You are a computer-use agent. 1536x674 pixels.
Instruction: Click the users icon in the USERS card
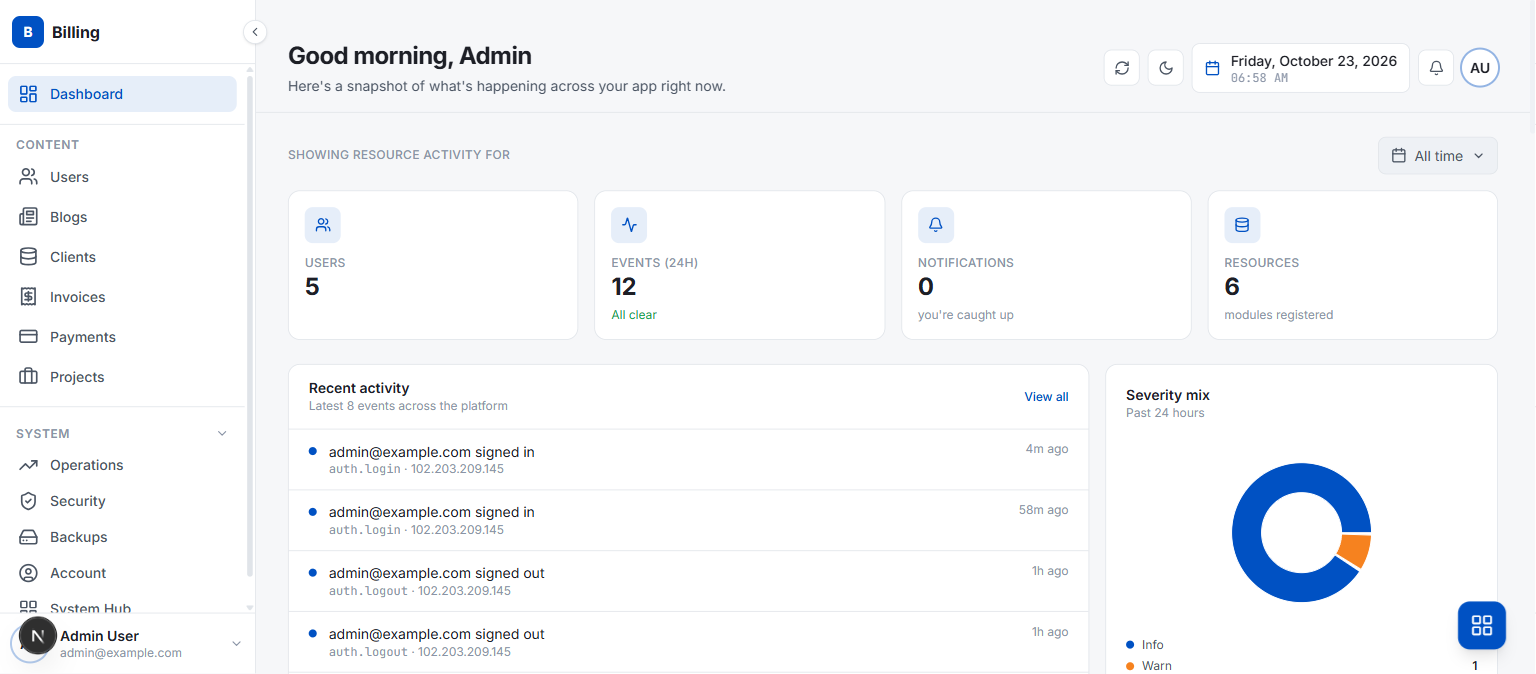coord(323,225)
